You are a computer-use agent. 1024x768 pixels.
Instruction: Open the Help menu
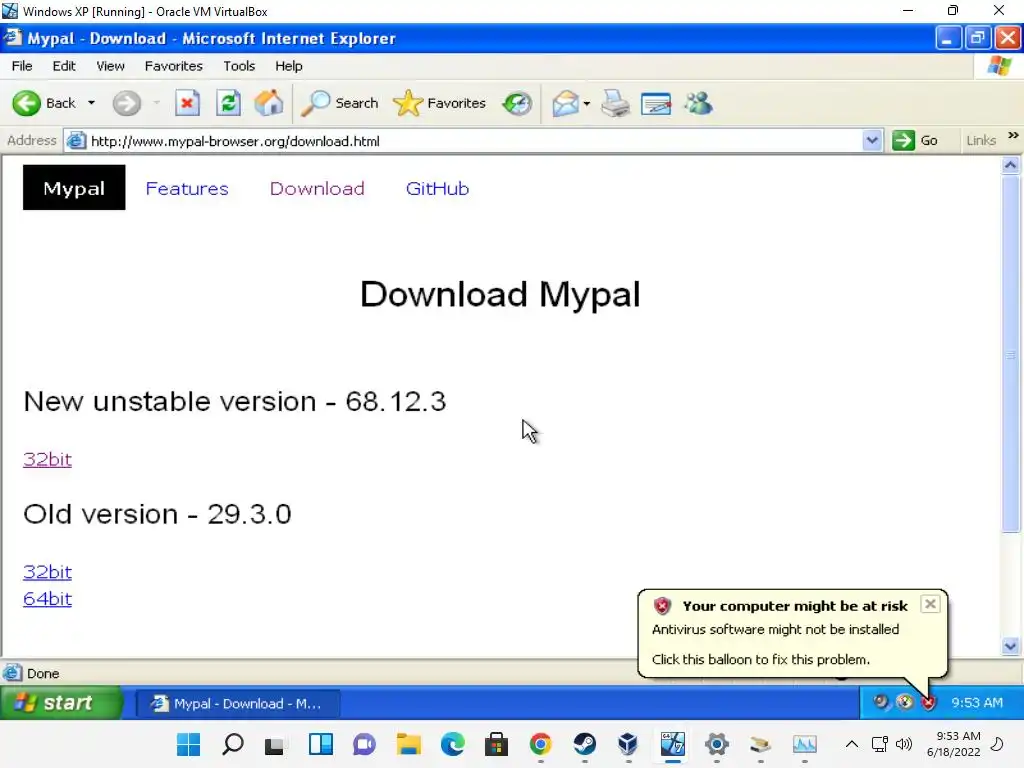point(289,66)
